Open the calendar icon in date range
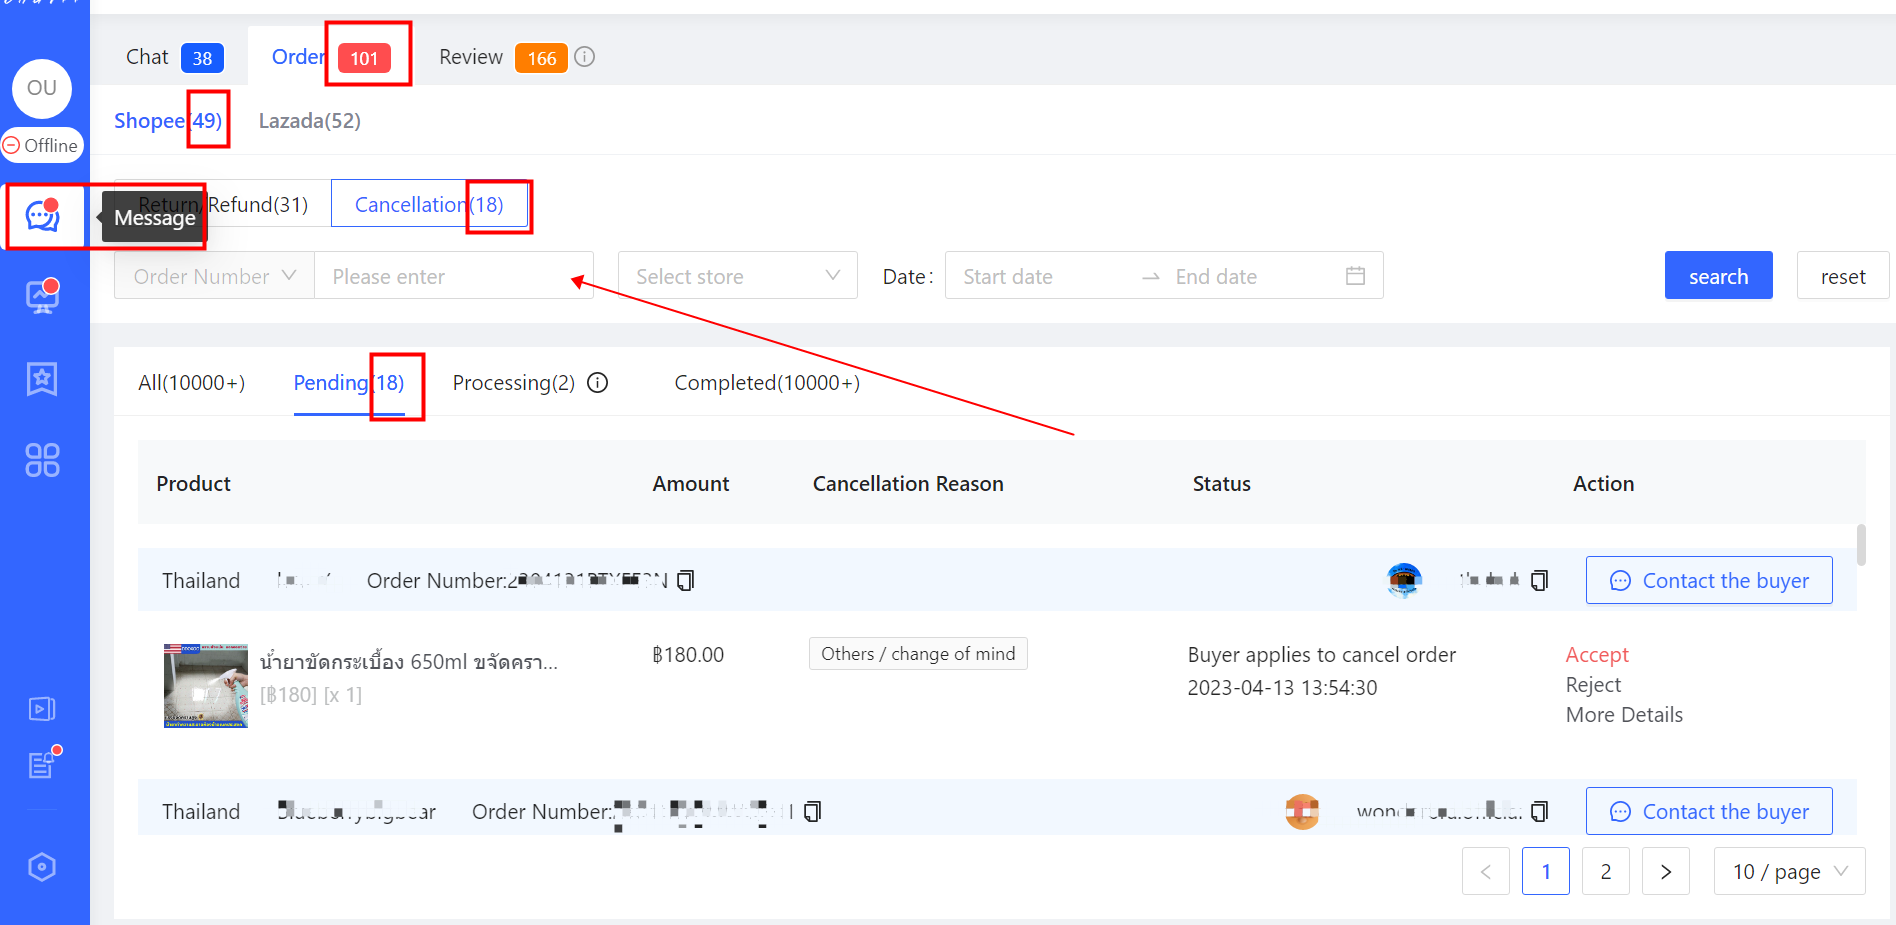The height and width of the screenshot is (925, 1896). click(x=1355, y=276)
